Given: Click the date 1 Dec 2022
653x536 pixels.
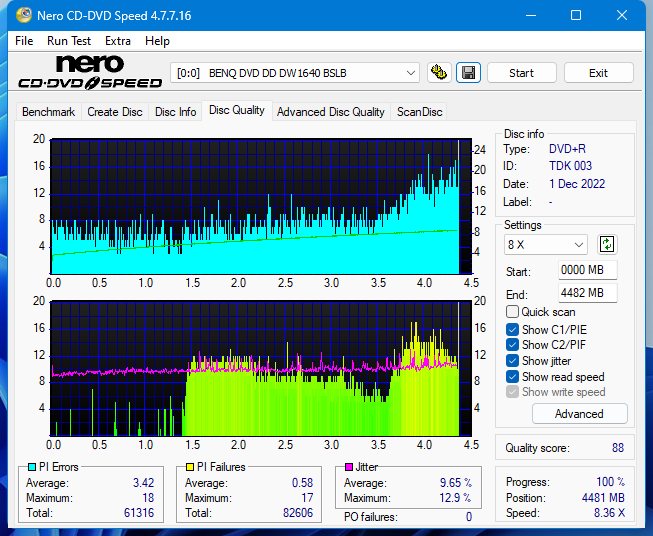Looking at the screenshot, I should [x=577, y=184].
